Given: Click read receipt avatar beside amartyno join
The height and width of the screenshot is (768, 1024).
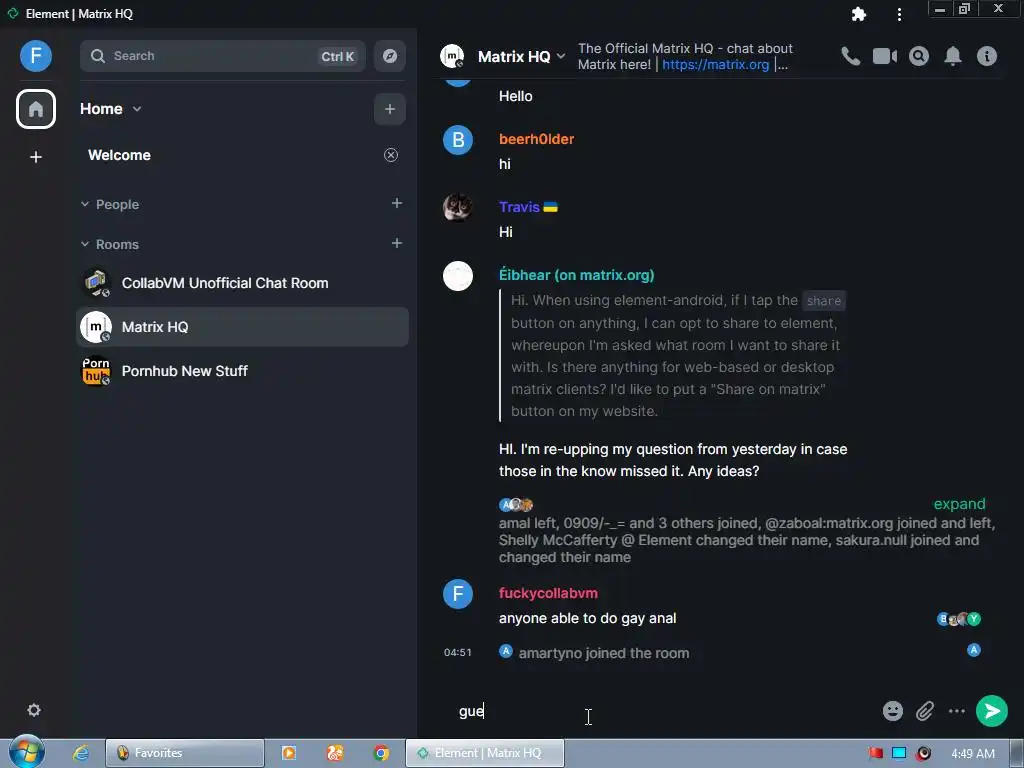Looking at the screenshot, I should tap(974, 650).
